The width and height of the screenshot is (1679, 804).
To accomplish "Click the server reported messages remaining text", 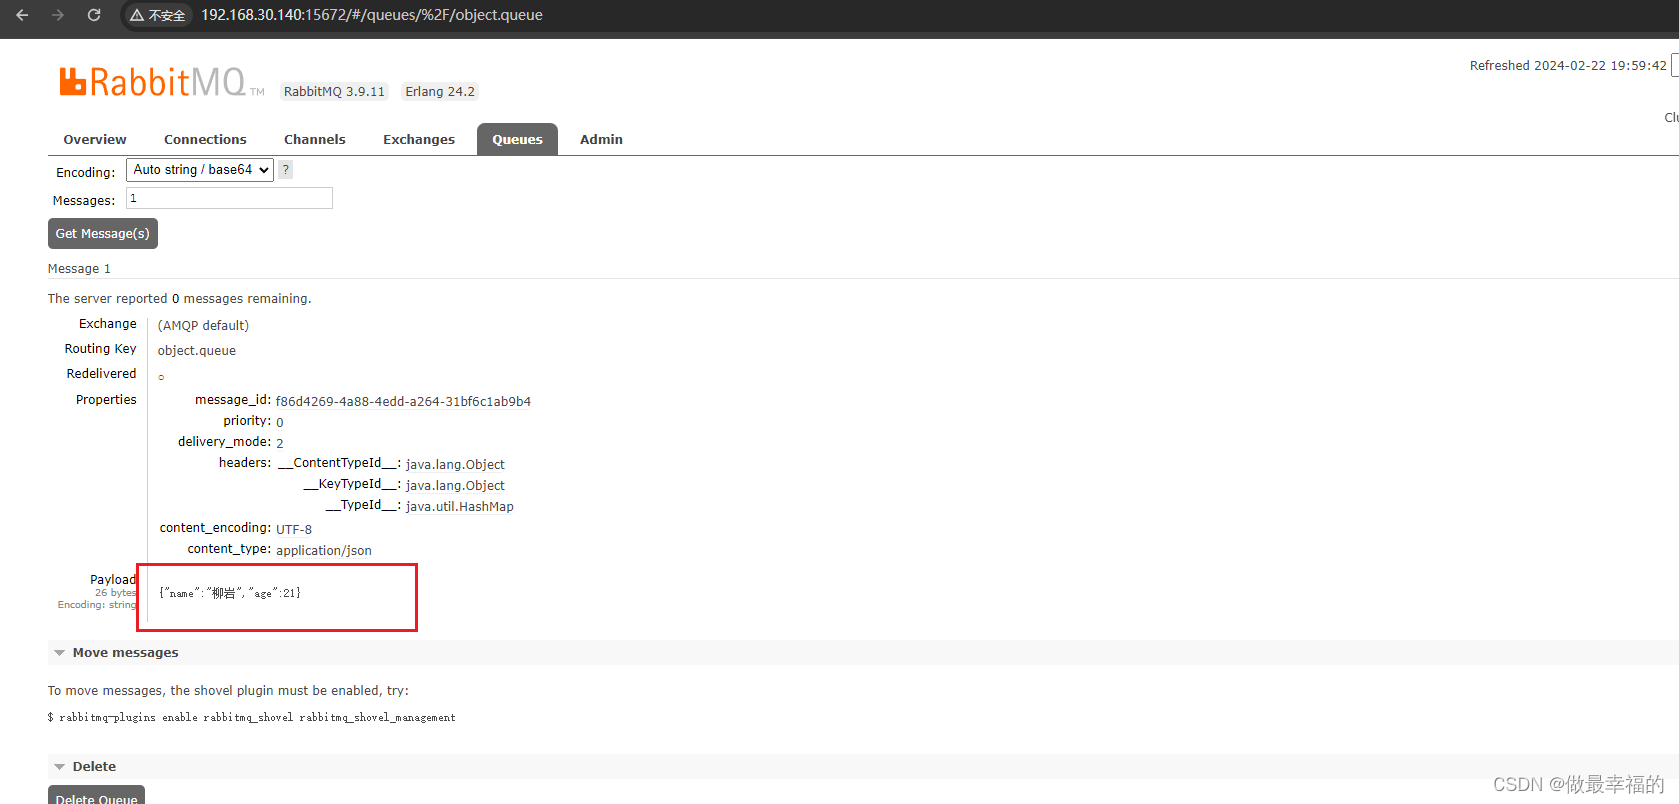I will [179, 299].
